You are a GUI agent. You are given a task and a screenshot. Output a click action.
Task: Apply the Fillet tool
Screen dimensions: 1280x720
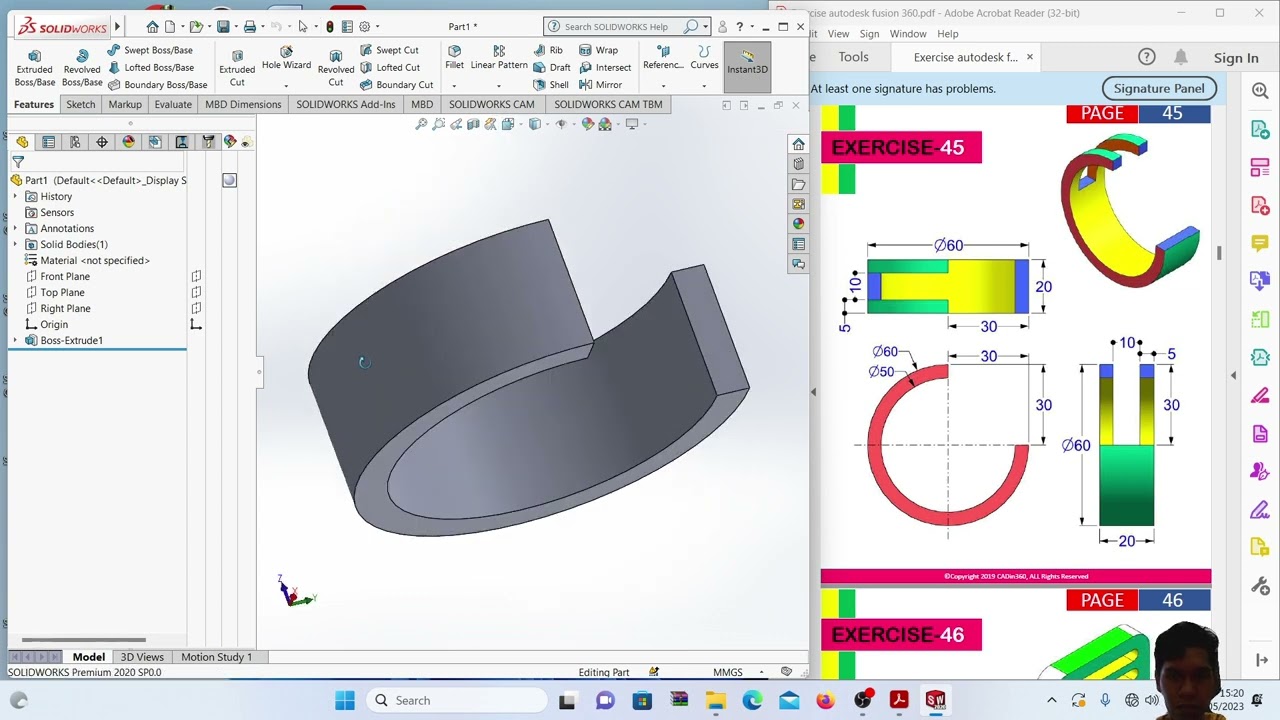[454, 58]
